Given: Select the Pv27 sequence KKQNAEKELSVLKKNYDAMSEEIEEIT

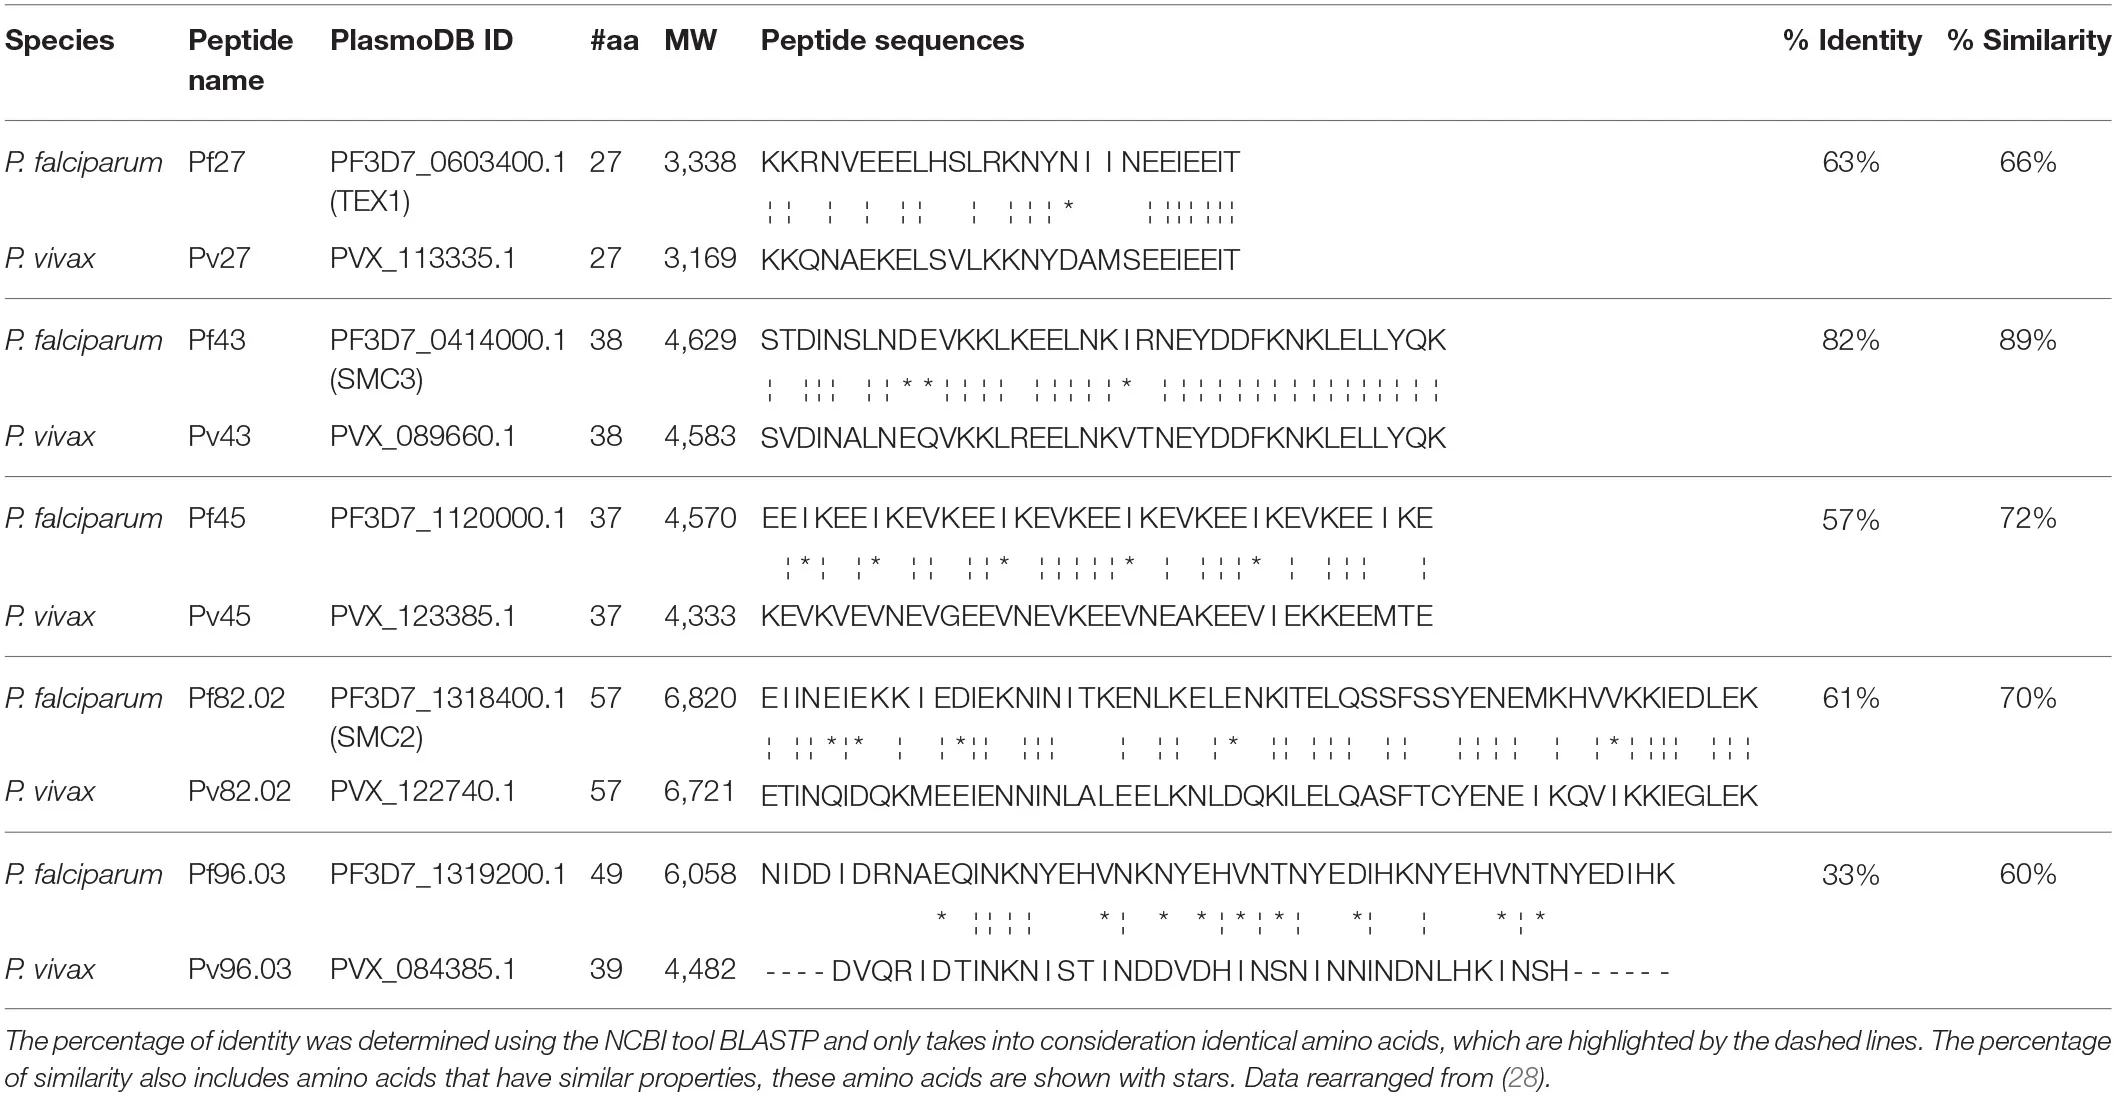Looking at the screenshot, I should (1000, 260).
